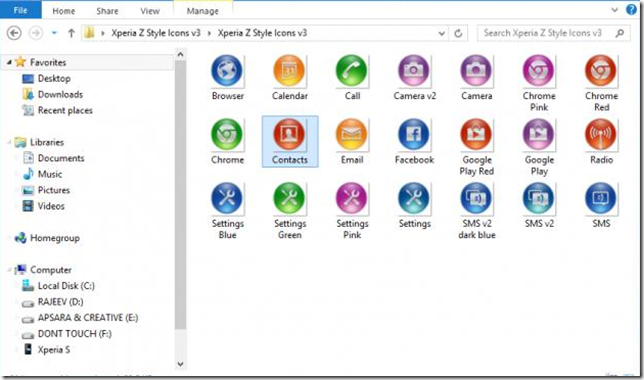Open the Manage ribbon tab
644x380 pixels.
coord(202,11)
